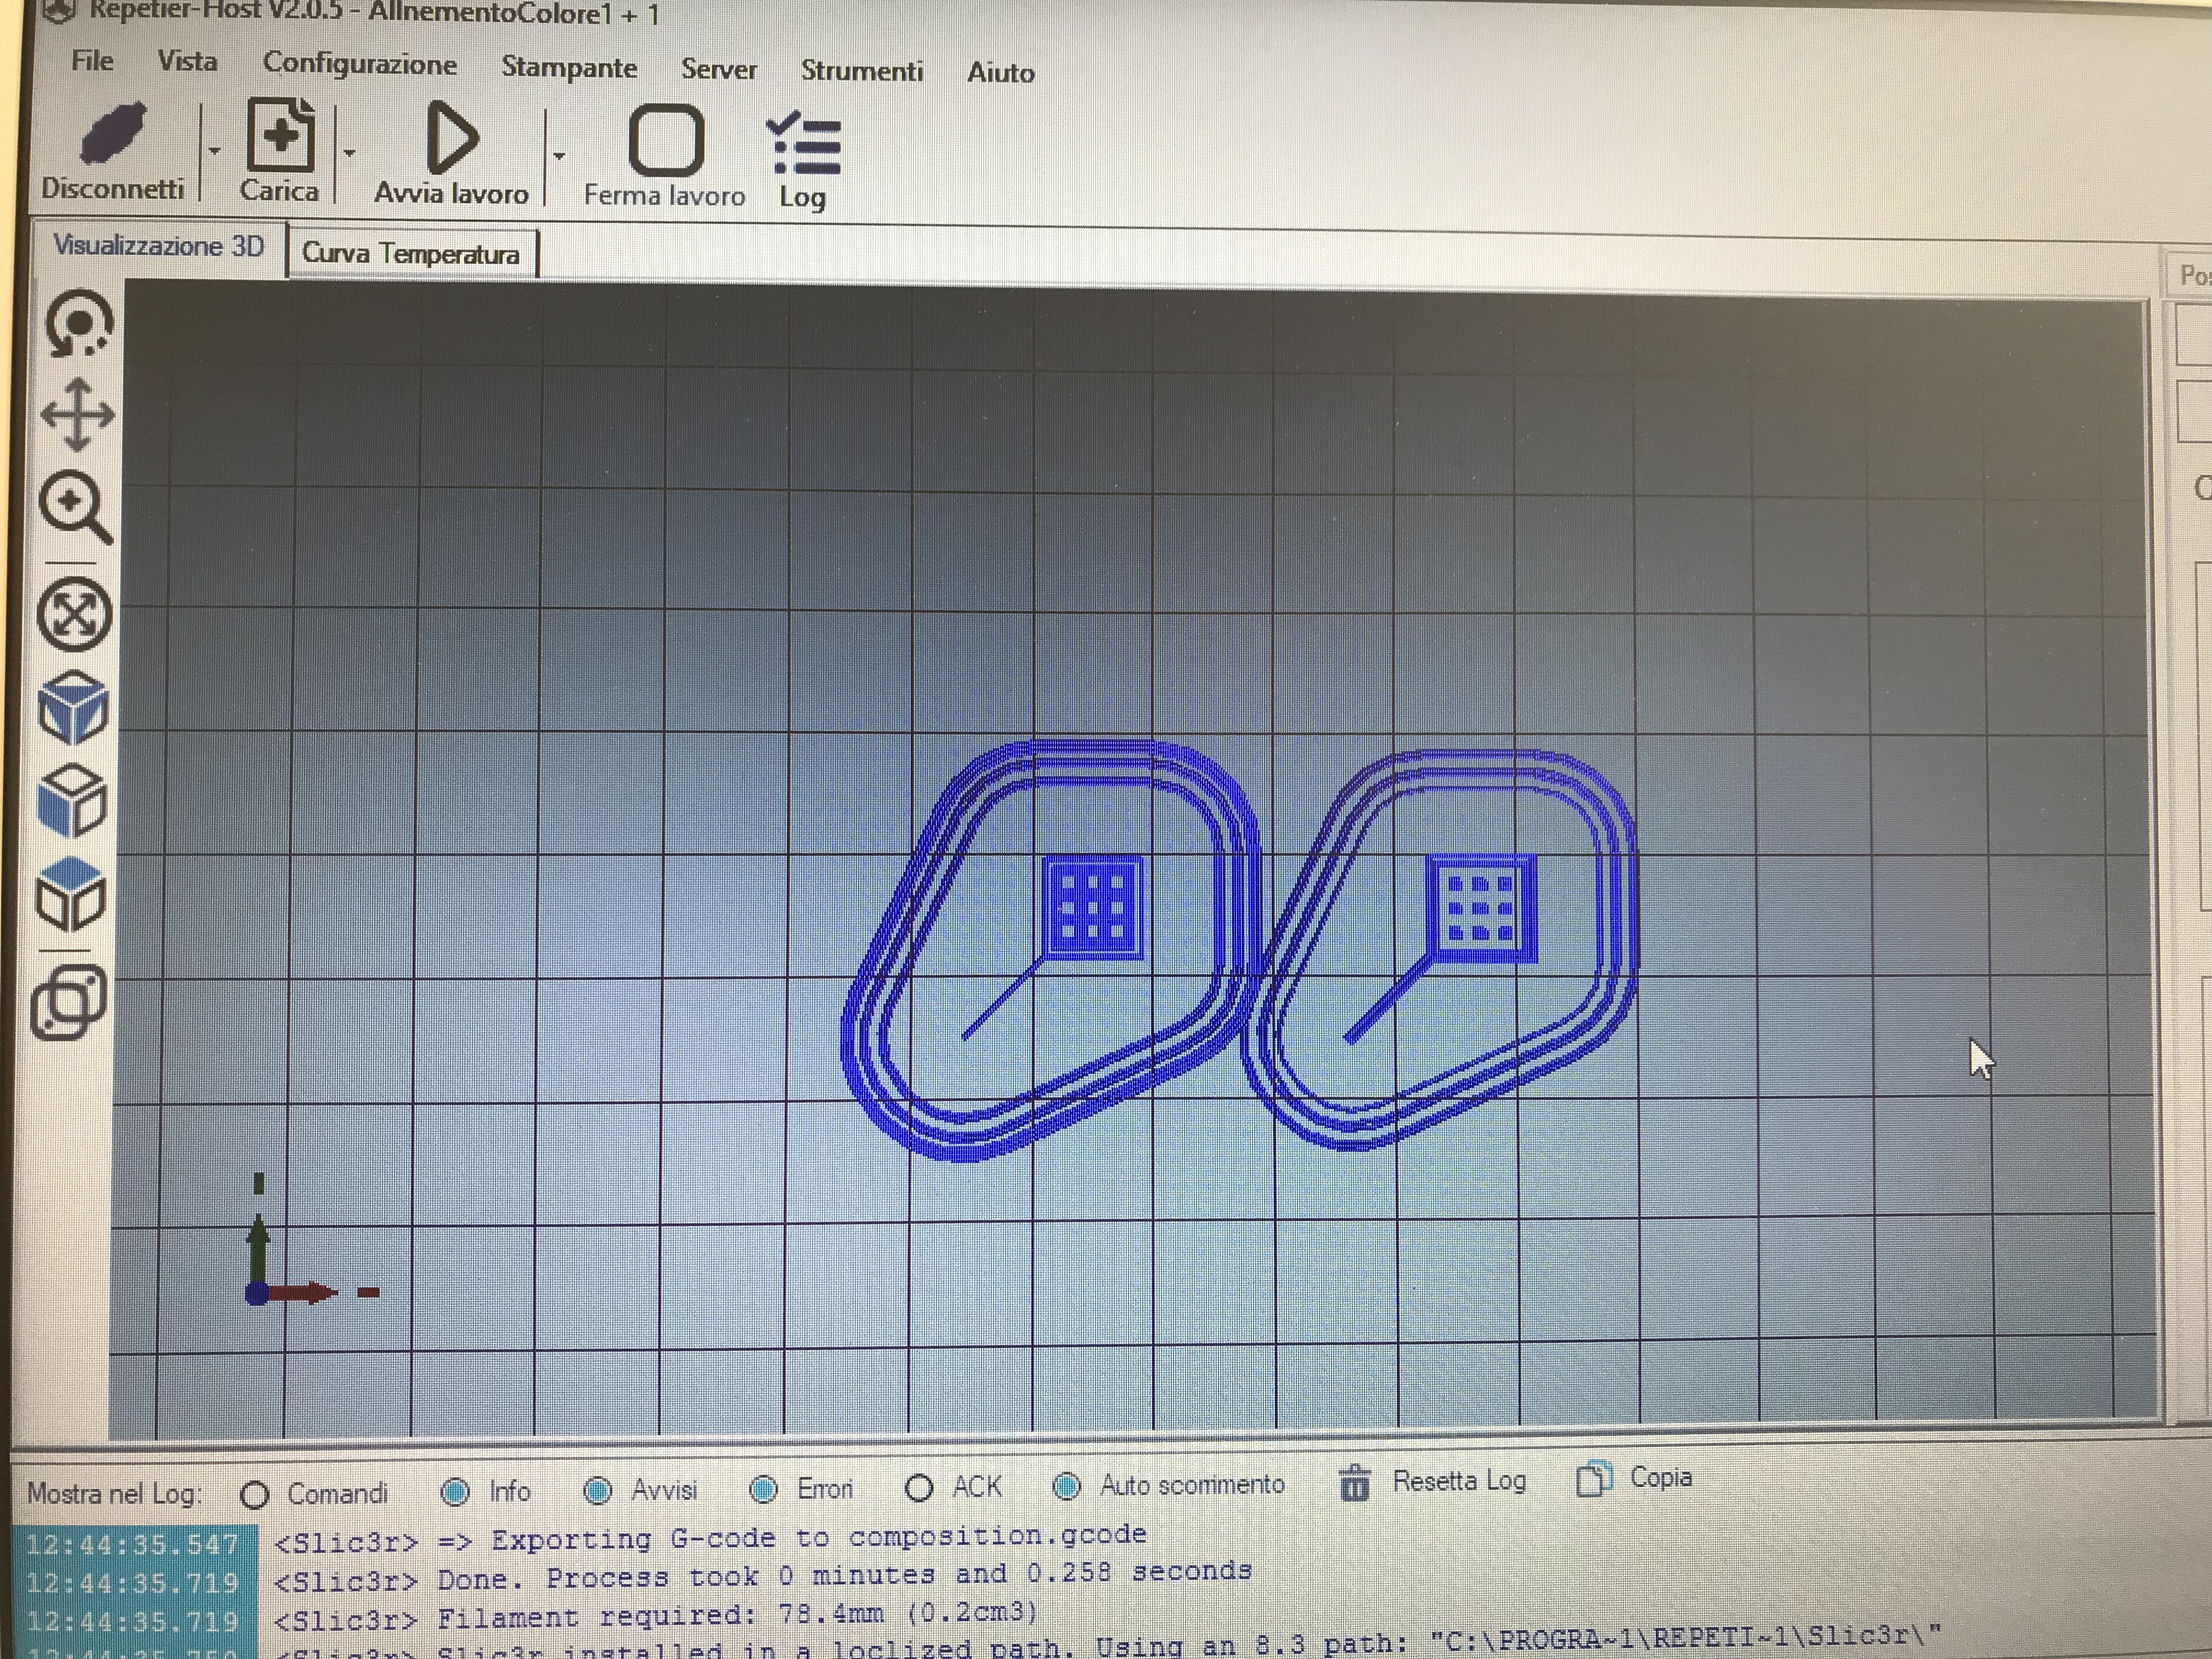Toggle the Log toolbar icon
This screenshot has width=2212, height=1659.
[x=803, y=146]
